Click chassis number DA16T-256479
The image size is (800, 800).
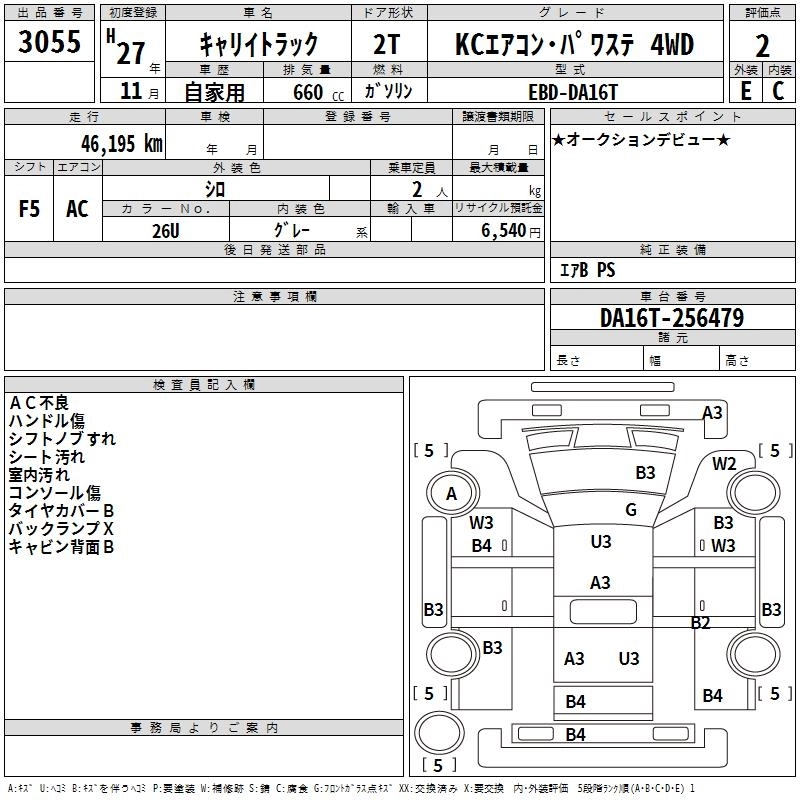672,318
